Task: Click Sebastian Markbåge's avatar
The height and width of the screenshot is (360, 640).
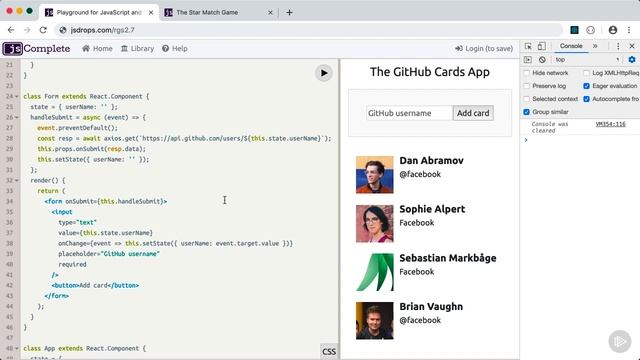Action: (375, 272)
